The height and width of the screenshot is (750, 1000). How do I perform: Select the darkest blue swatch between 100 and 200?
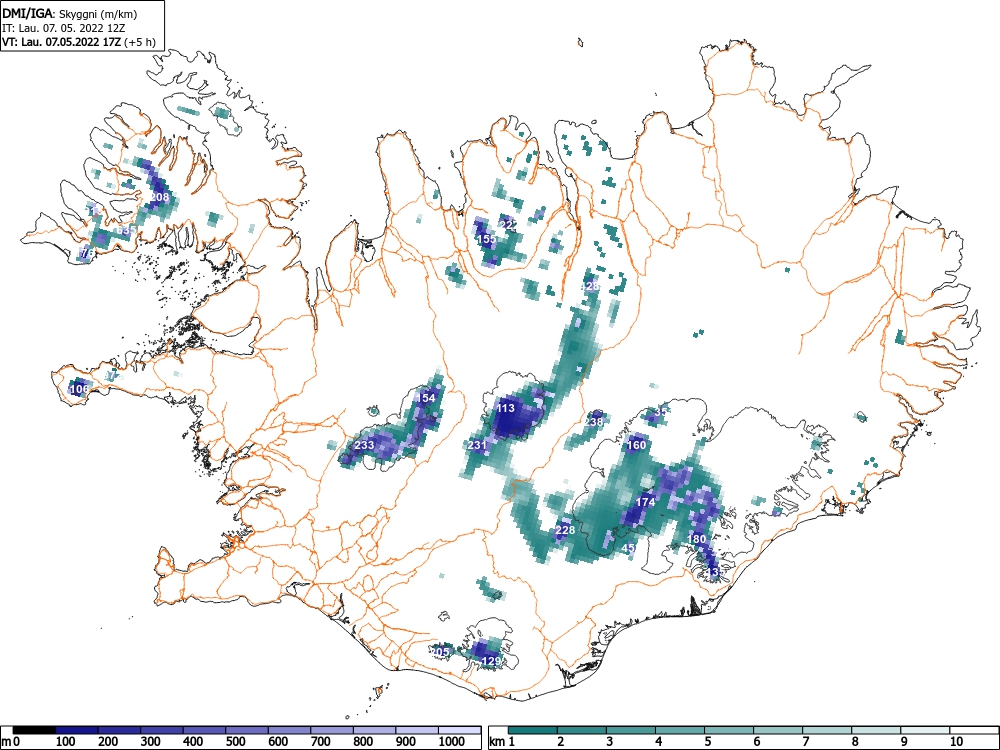[x=77, y=730]
